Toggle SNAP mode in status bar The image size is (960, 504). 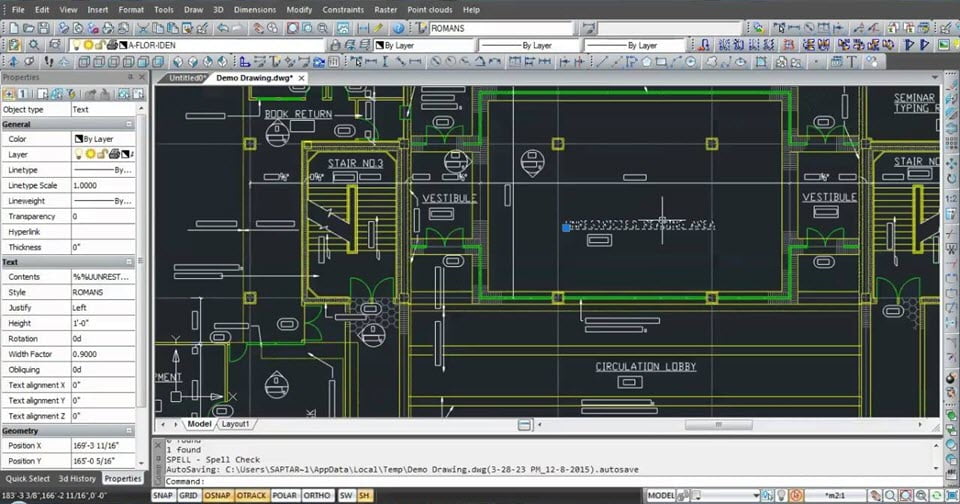coord(163,495)
